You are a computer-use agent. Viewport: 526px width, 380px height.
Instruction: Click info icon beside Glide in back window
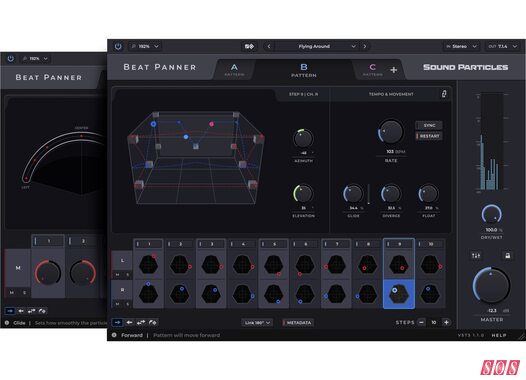(x=7, y=323)
